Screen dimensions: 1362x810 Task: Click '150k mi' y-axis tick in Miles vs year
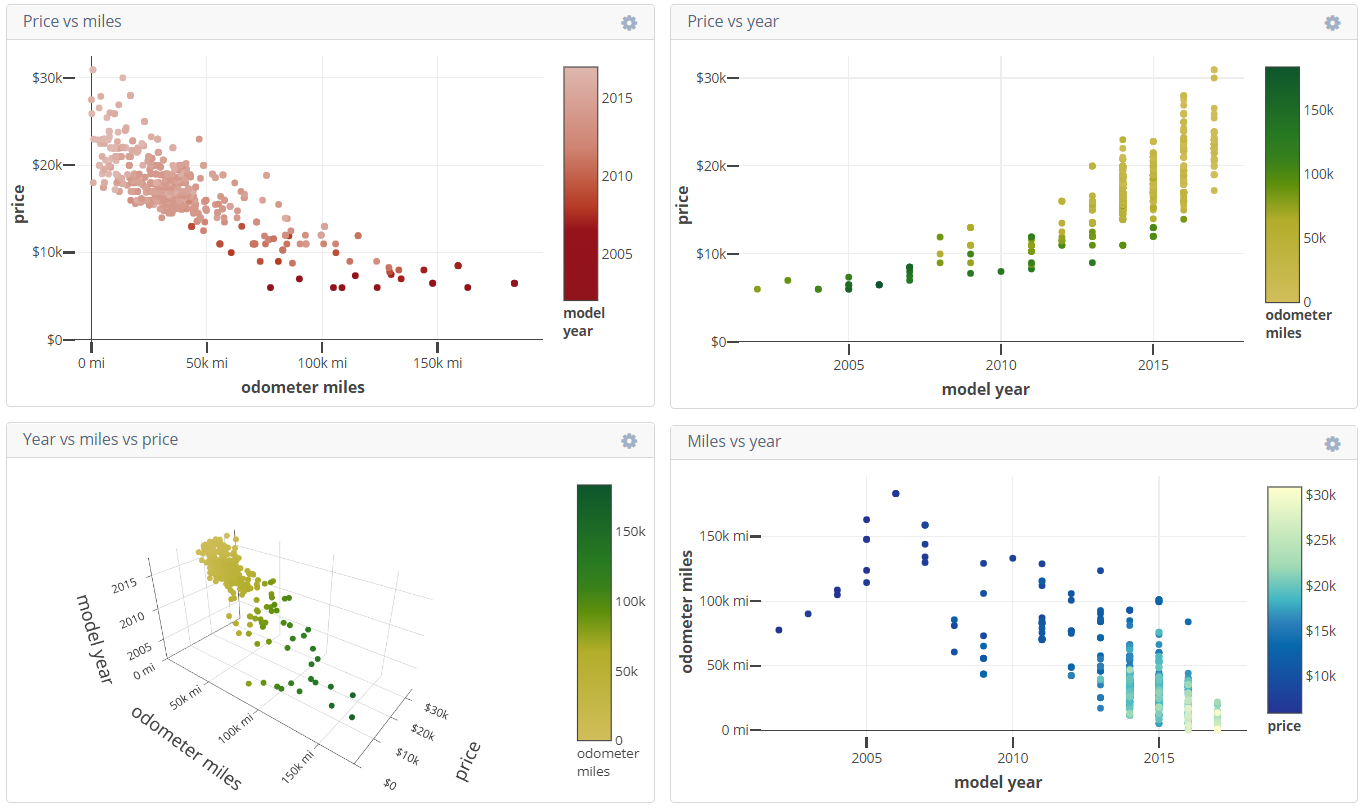tap(723, 537)
